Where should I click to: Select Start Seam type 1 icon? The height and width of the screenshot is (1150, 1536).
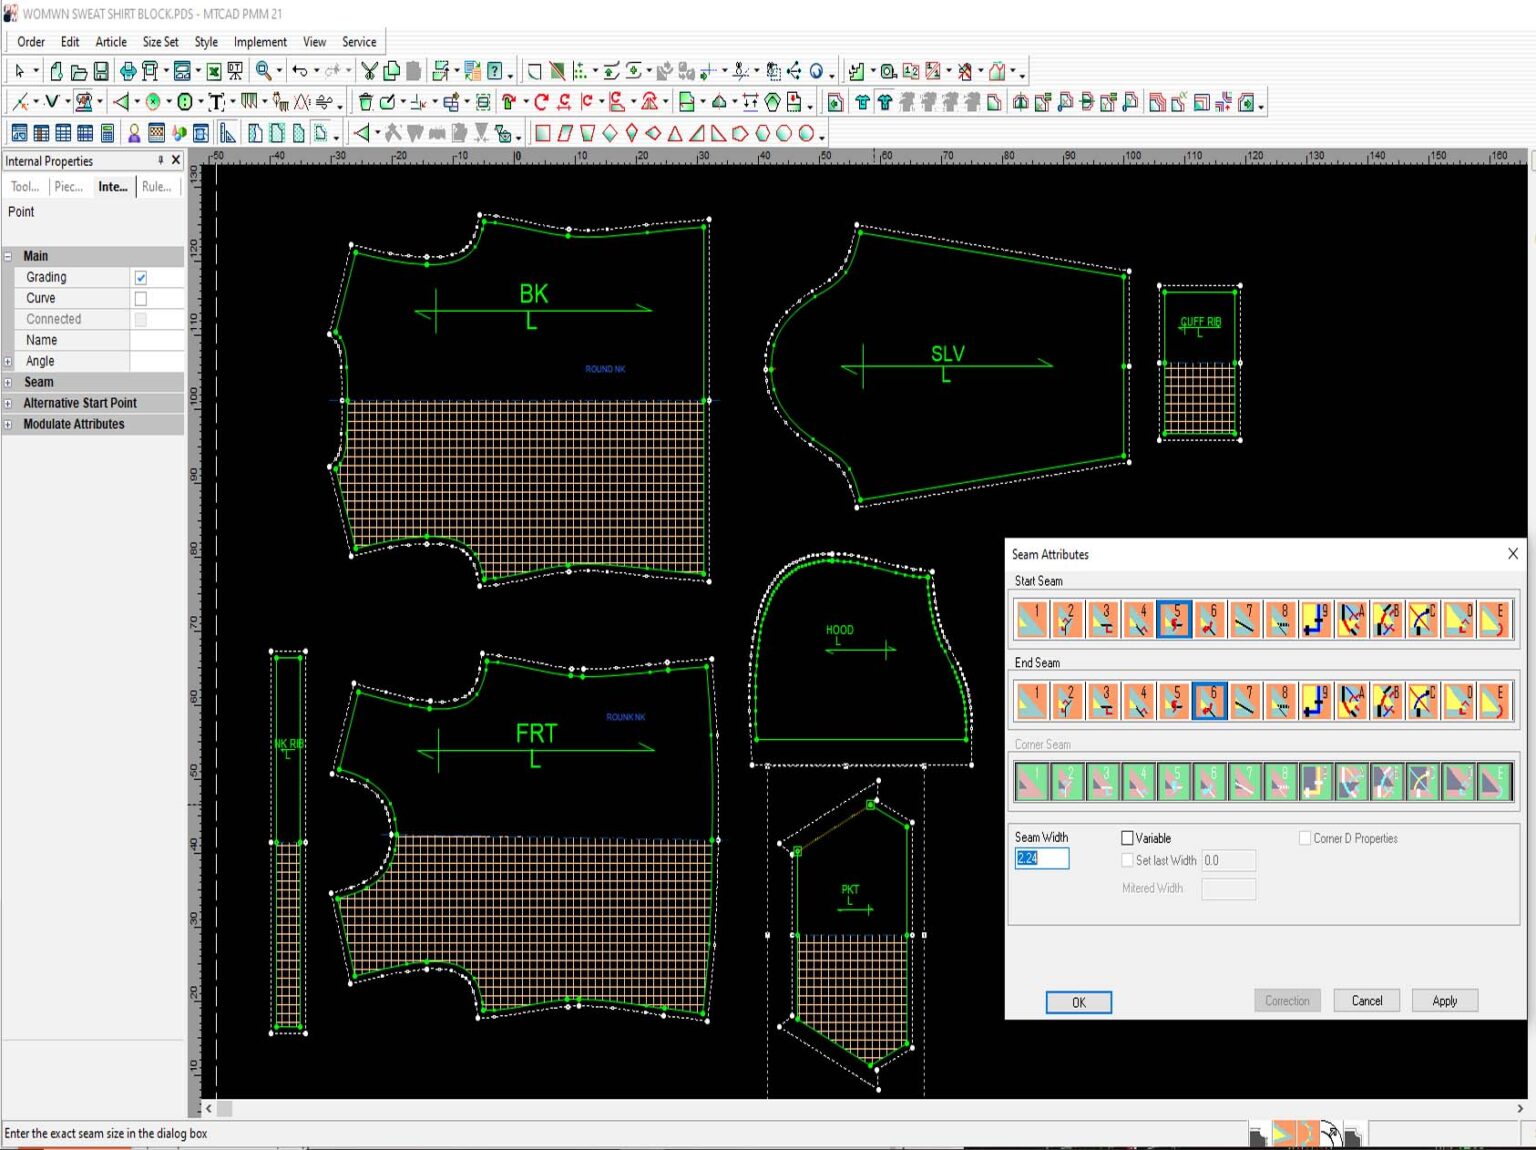point(1031,620)
